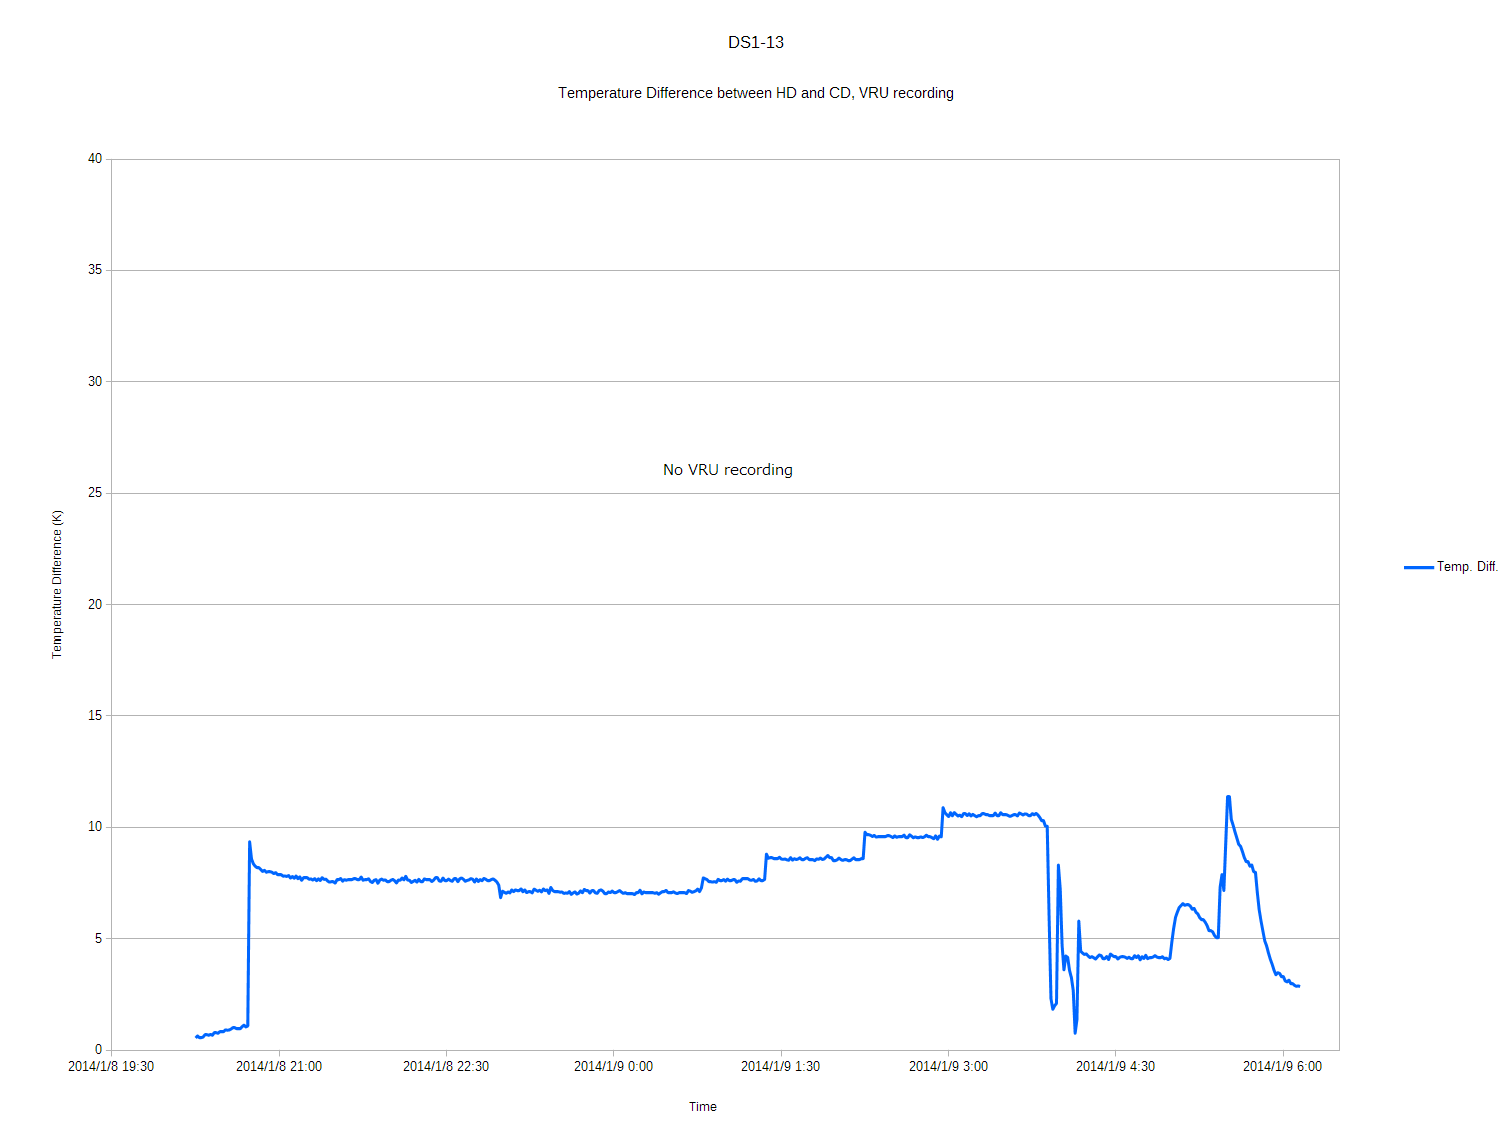The width and height of the screenshot is (1512, 1134).
Task: Click the Time axis title
Action: pos(702,1107)
